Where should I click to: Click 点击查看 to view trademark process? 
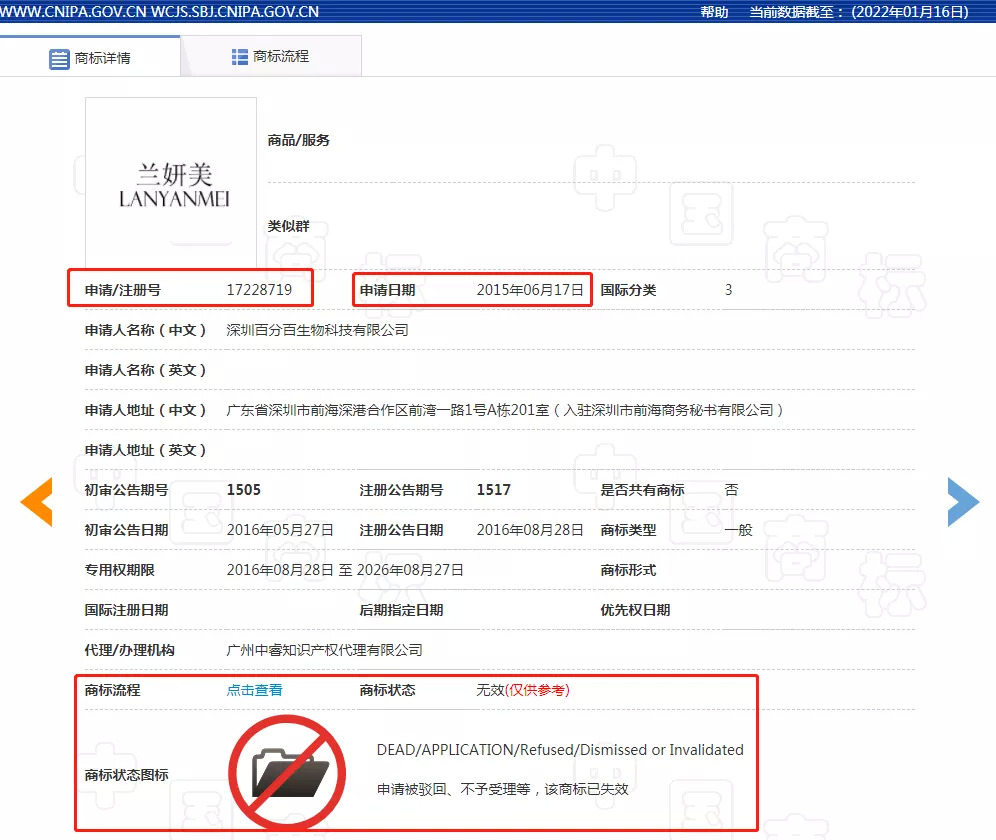255,690
